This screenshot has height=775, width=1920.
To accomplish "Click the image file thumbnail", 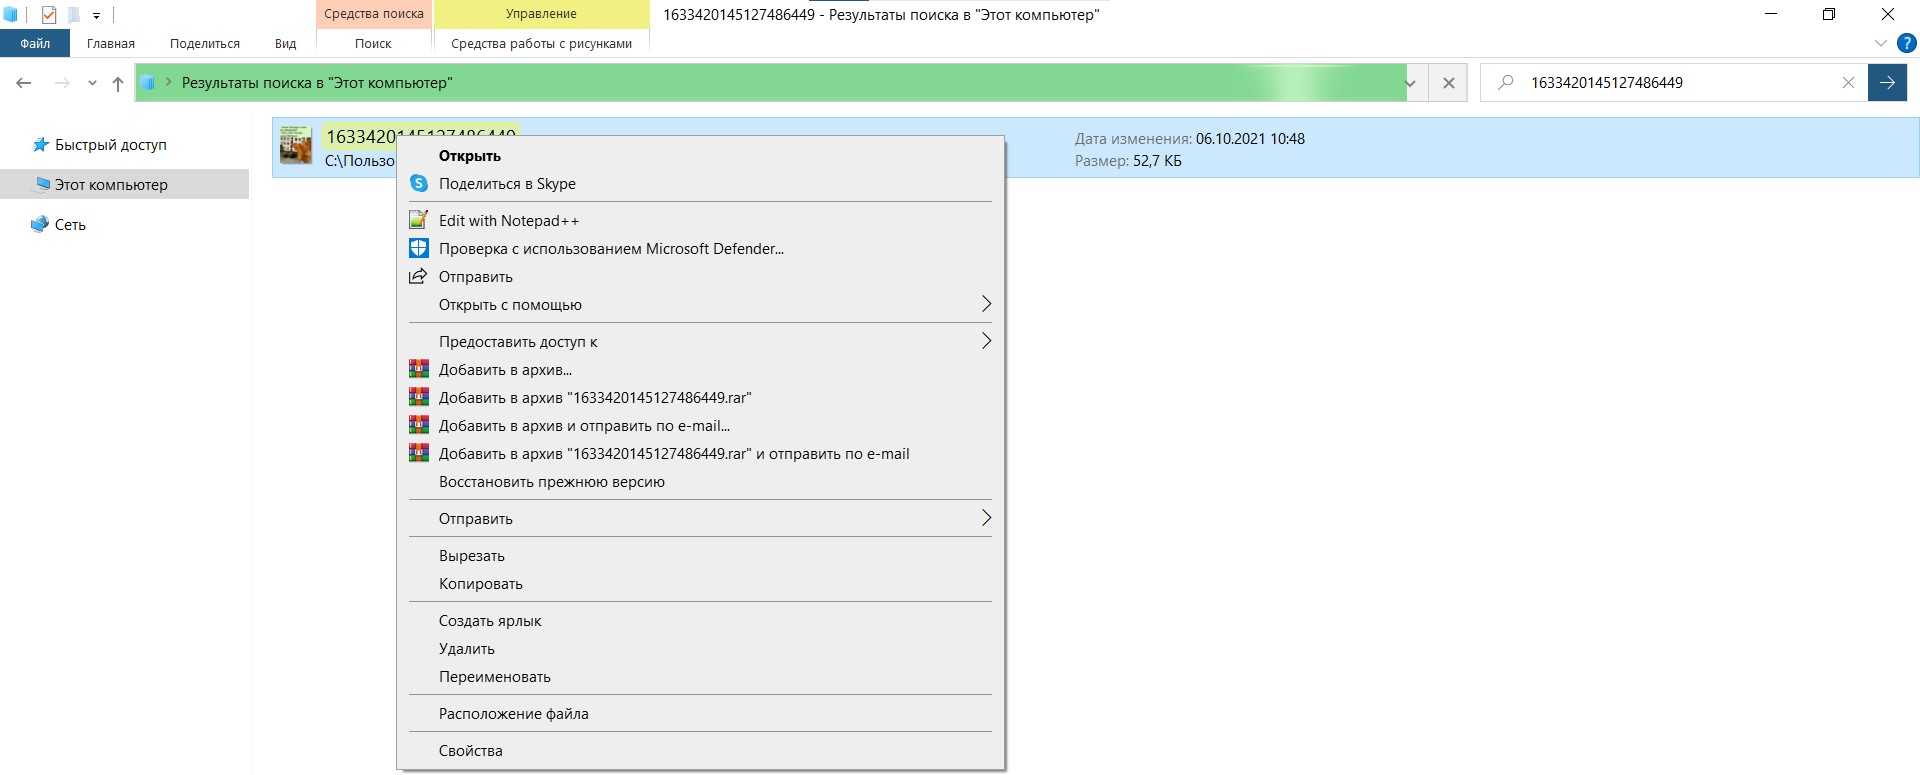I will pos(296,146).
